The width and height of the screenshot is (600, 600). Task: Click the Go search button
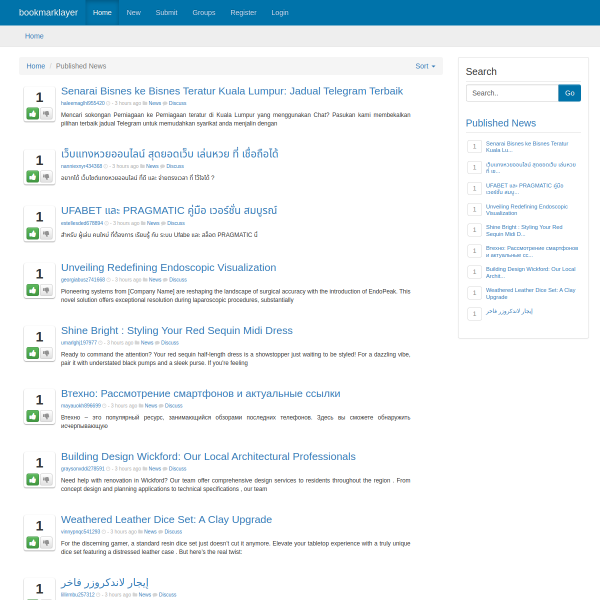click(569, 93)
